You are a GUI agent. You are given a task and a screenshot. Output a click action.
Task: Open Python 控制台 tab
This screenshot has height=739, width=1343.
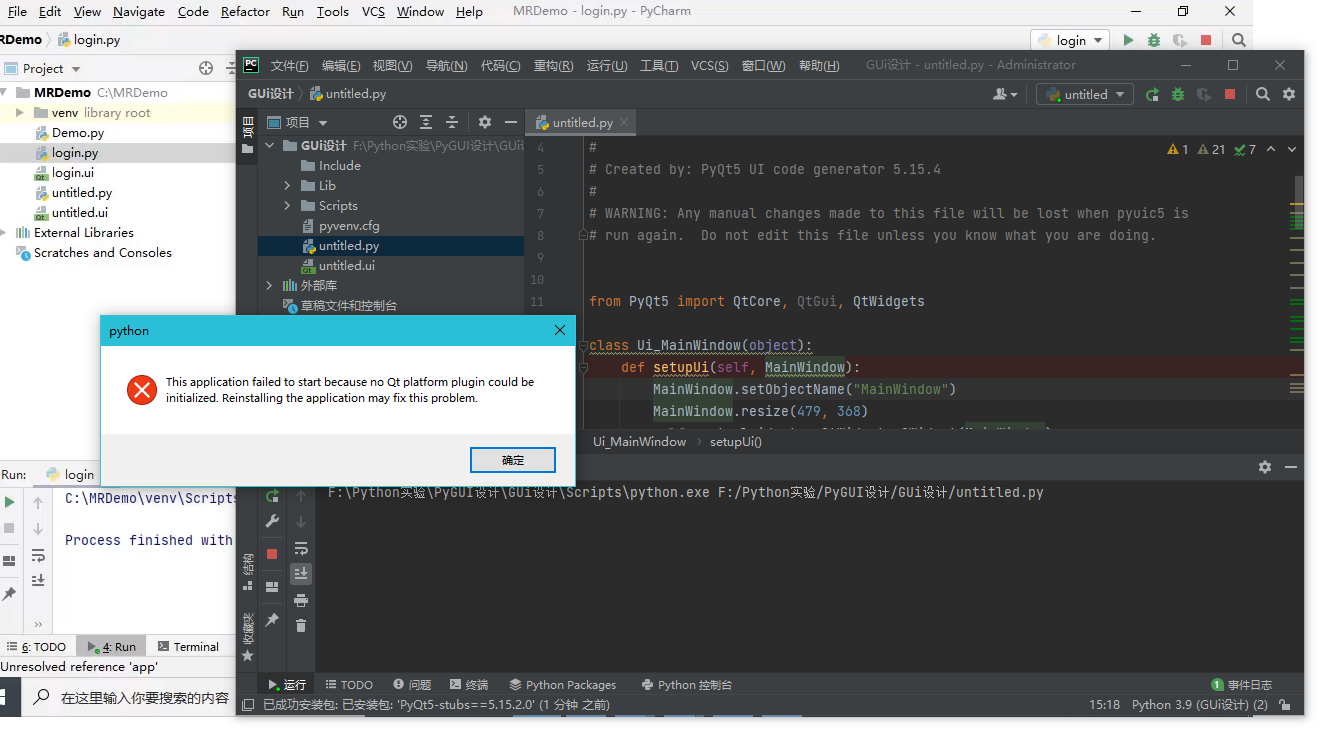tap(686, 685)
